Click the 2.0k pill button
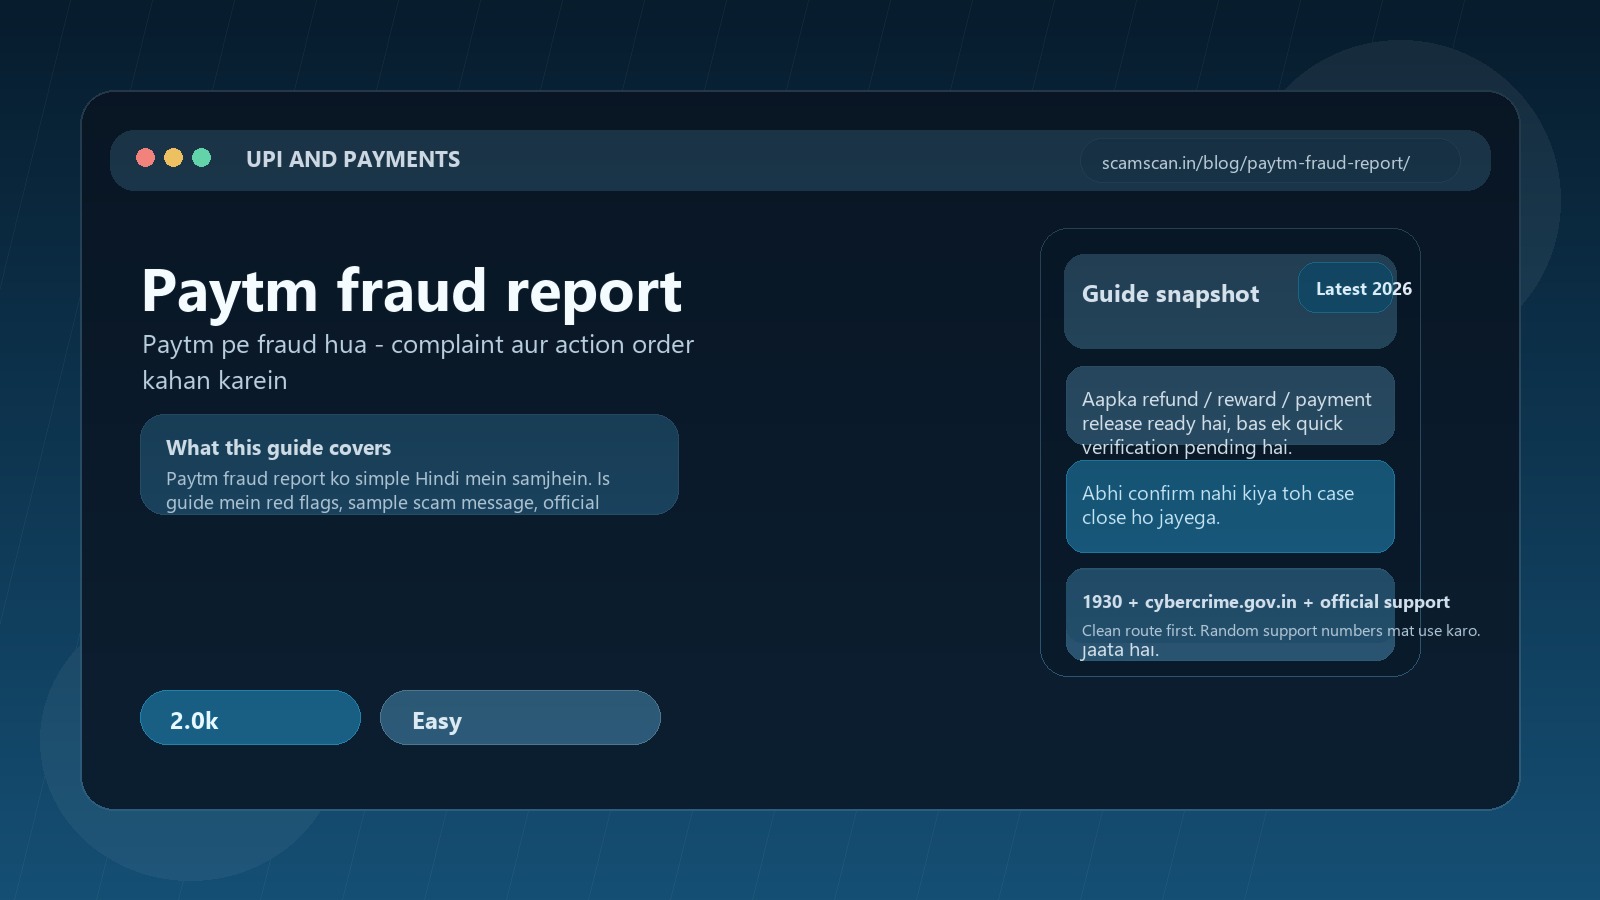The height and width of the screenshot is (900, 1600). tap(250, 718)
